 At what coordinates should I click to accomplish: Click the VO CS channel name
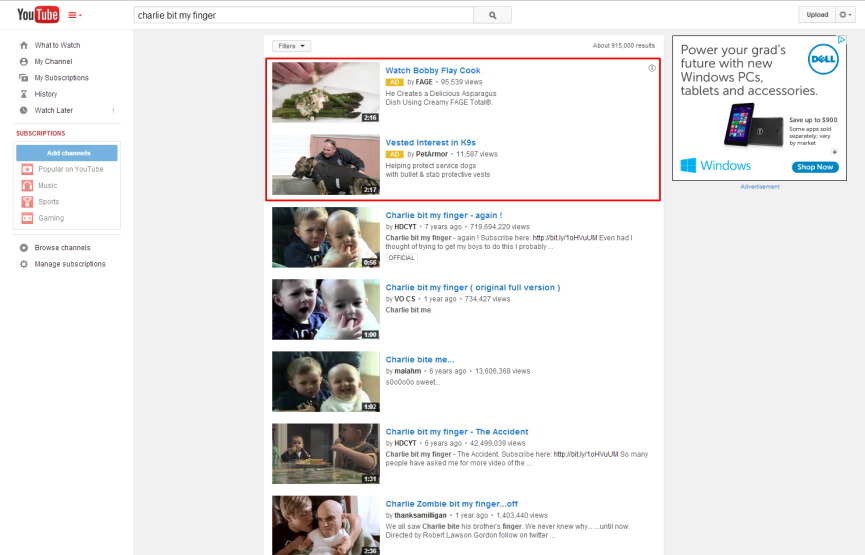click(404, 299)
